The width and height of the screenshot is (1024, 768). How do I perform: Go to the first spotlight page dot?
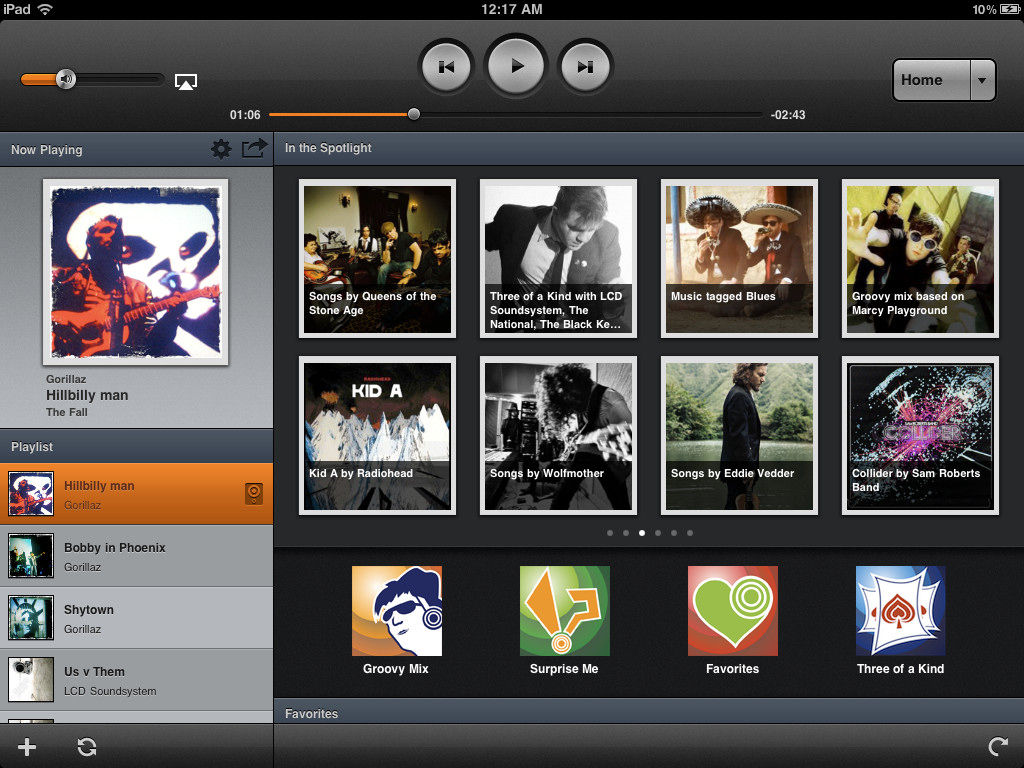point(610,533)
